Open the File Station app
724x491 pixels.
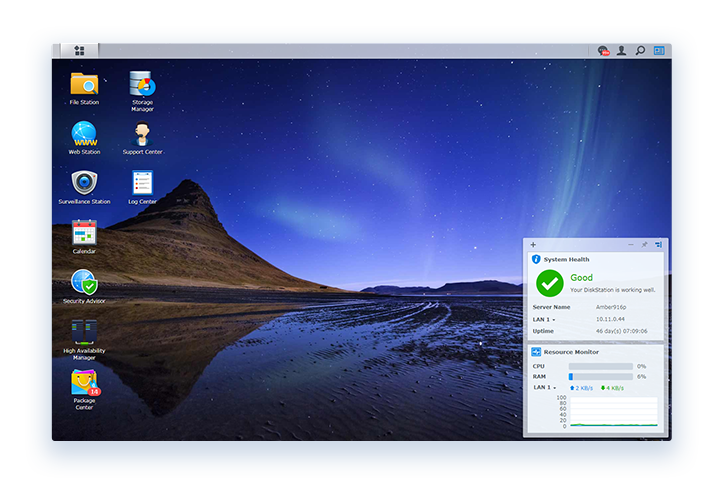84,84
